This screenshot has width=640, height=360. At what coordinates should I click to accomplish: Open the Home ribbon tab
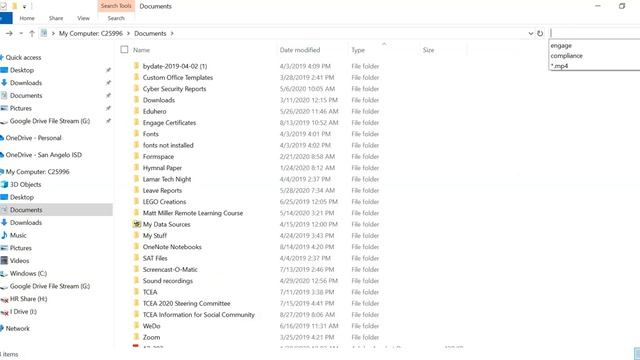tap(27, 18)
